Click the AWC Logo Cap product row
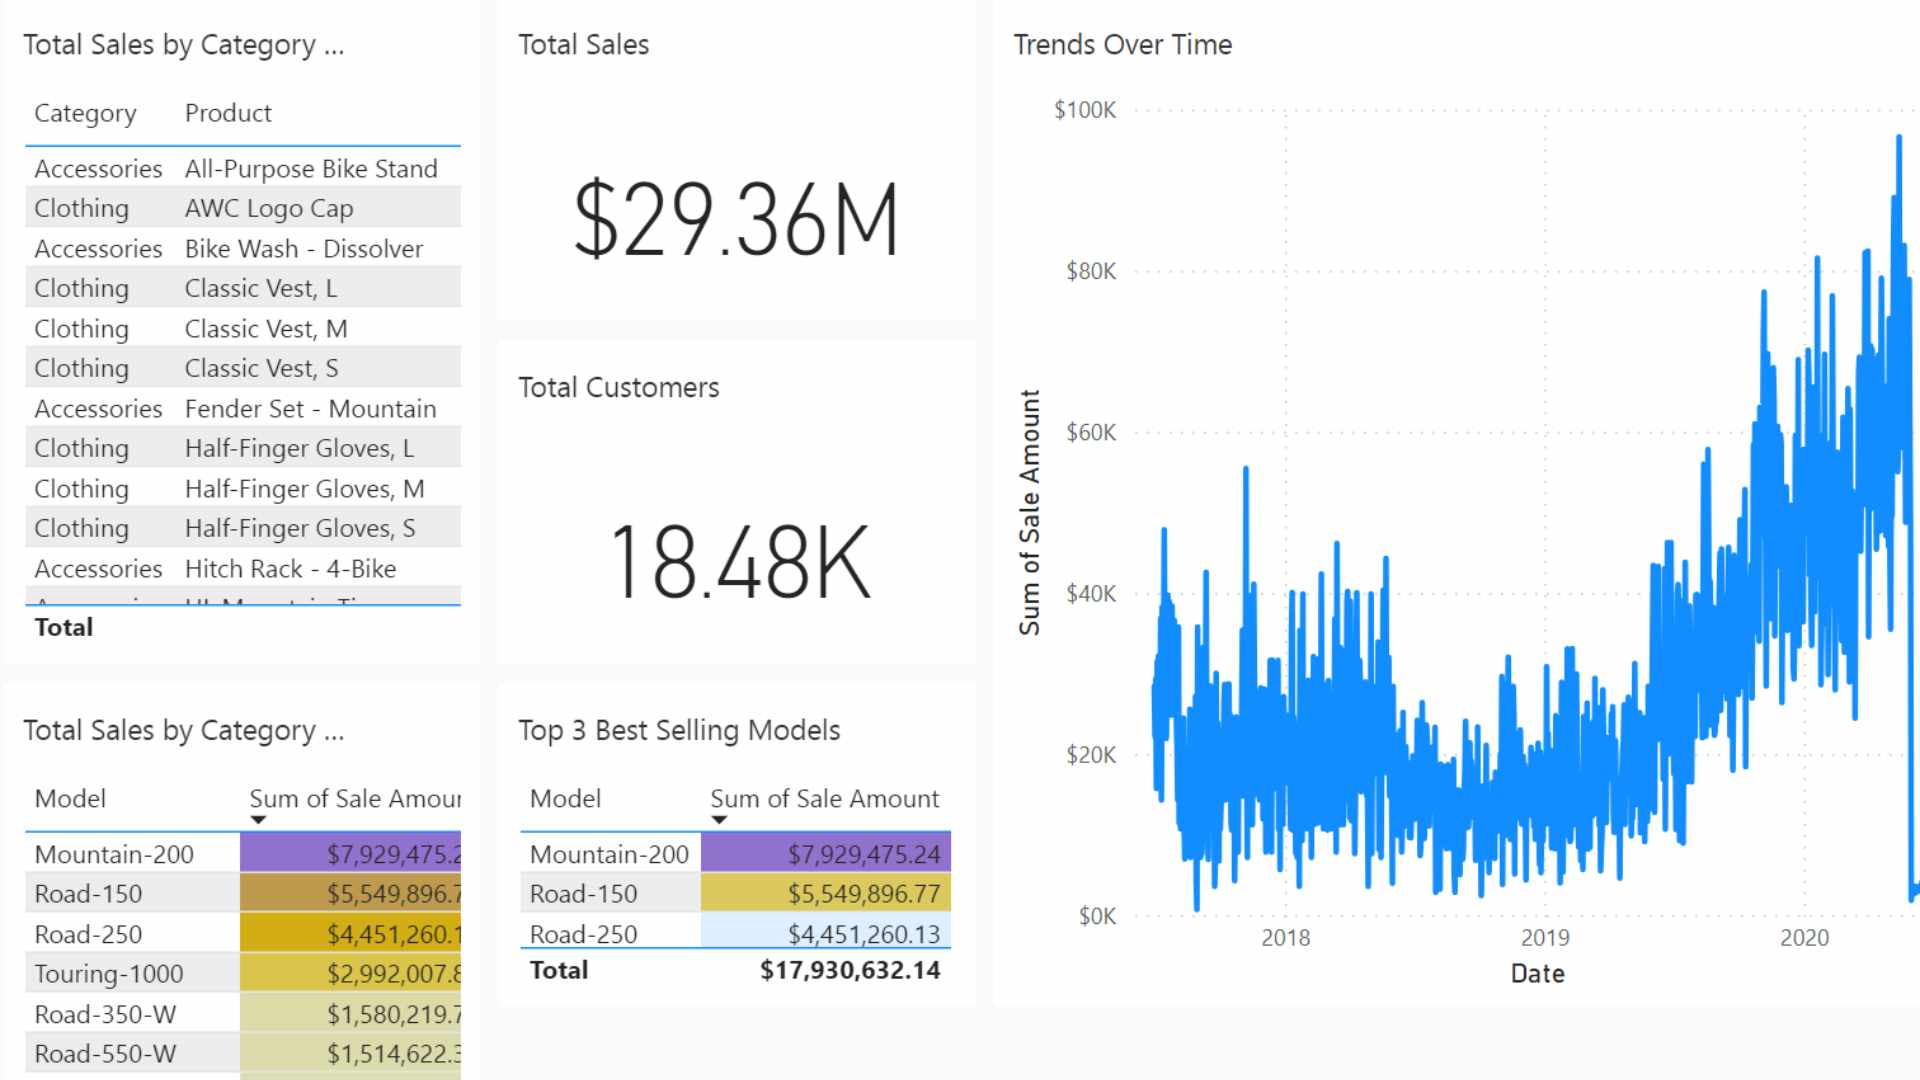The image size is (1920, 1080). pos(268,208)
